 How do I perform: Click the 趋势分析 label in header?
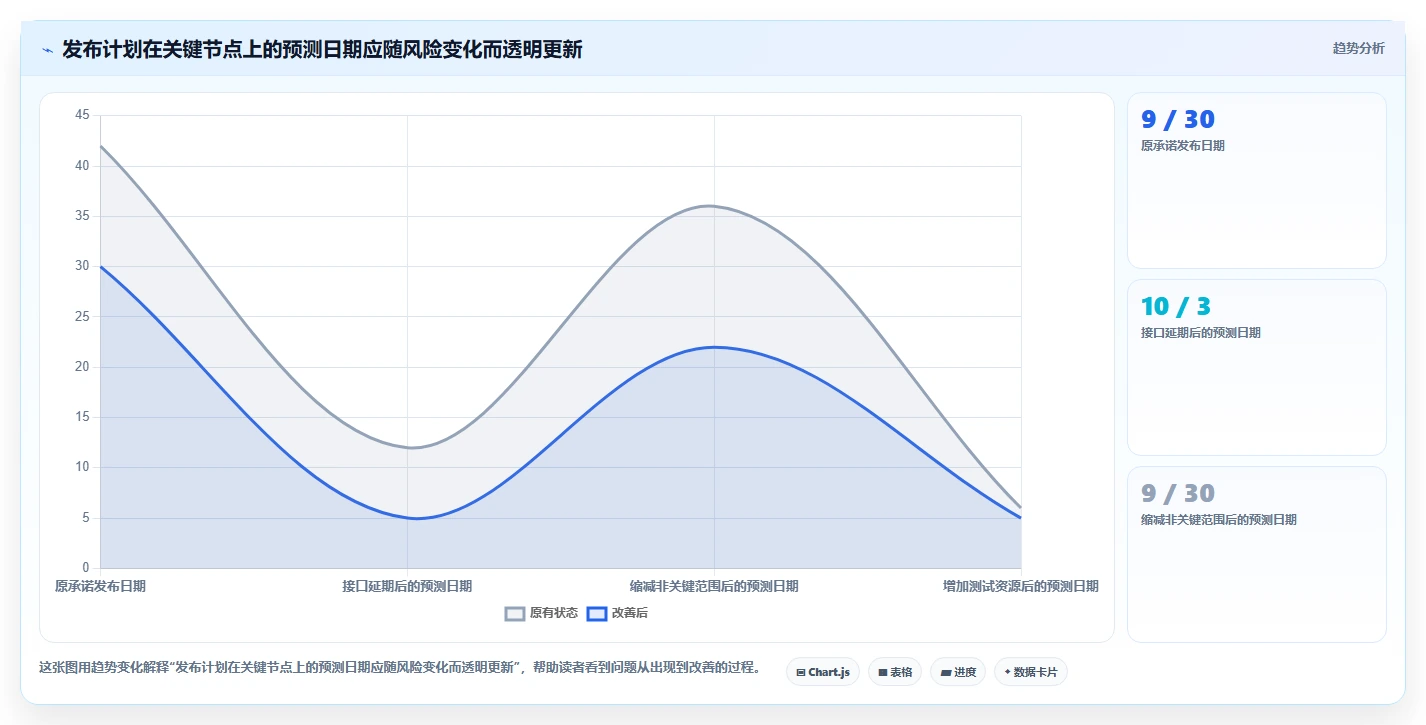[x=1359, y=48]
